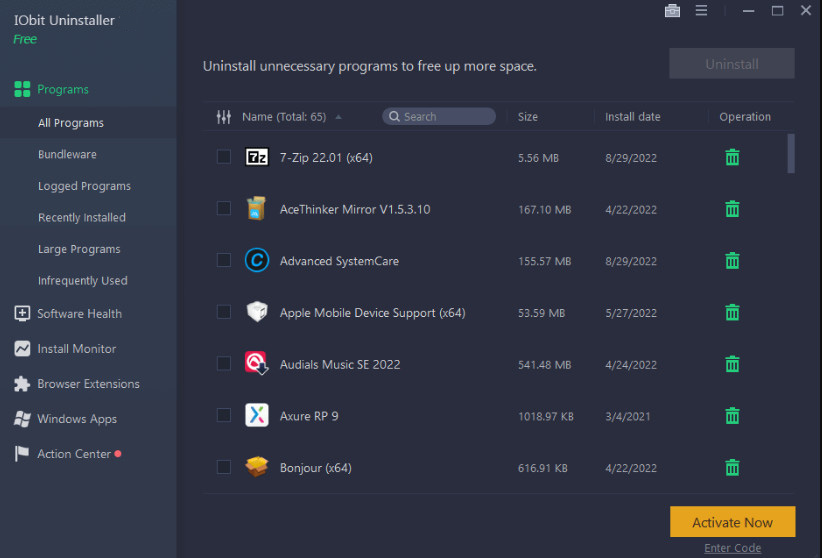
Task: Toggle the Name column sort arrow
Action: pos(339,117)
